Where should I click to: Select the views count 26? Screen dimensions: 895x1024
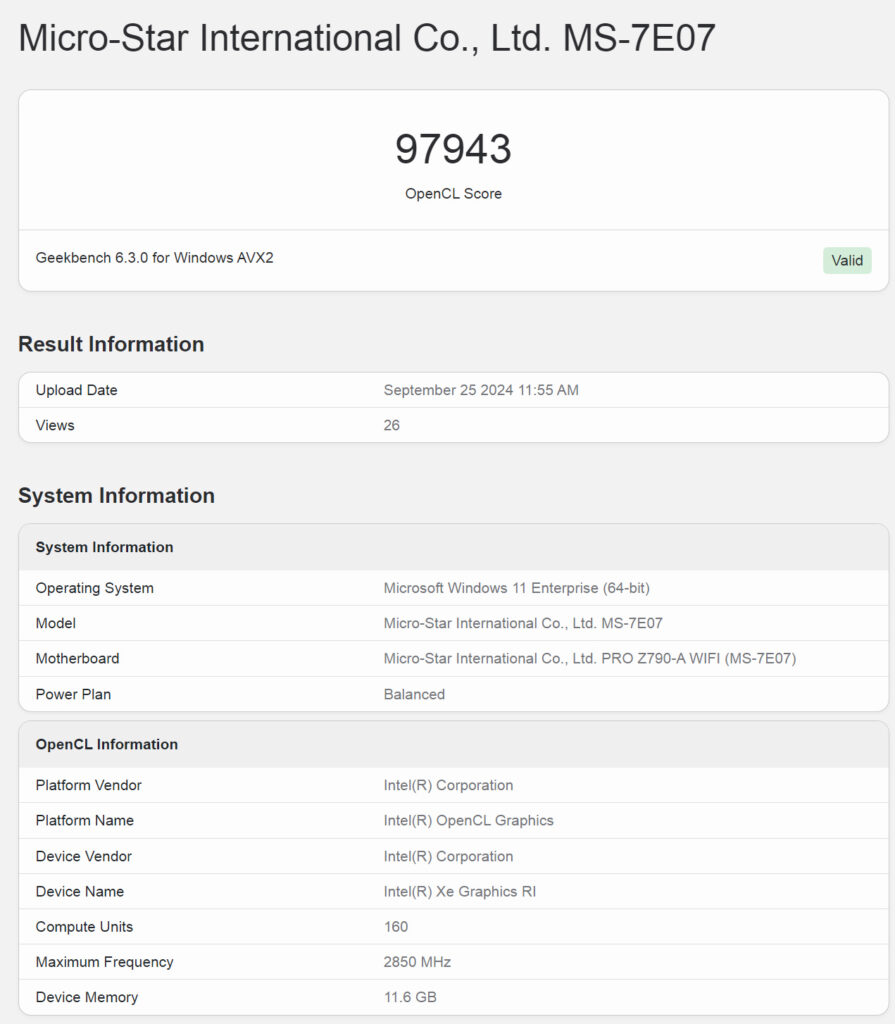[391, 426]
